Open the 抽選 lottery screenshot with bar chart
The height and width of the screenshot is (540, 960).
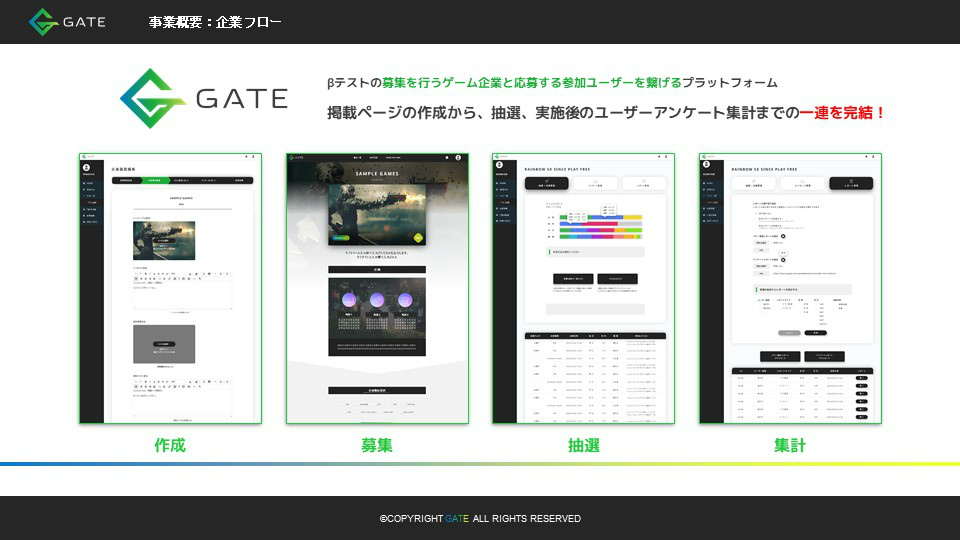point(583,288)
